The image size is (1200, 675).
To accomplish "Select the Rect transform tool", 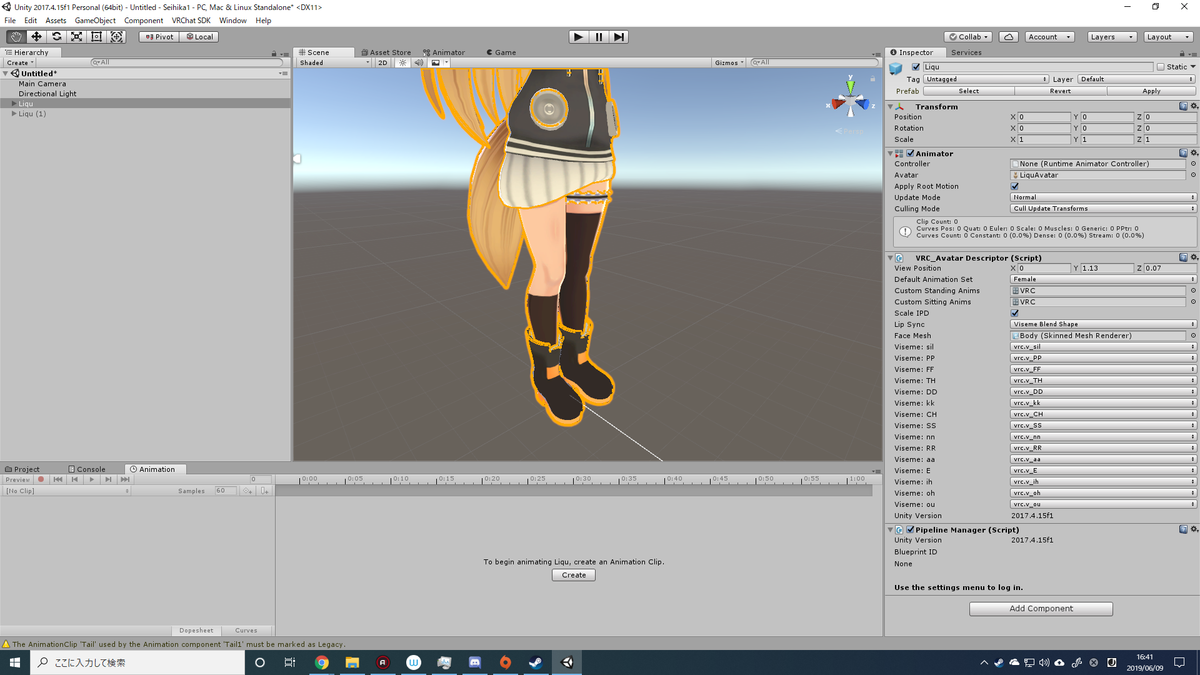I will pyautogui.click(x=96, y=37).
